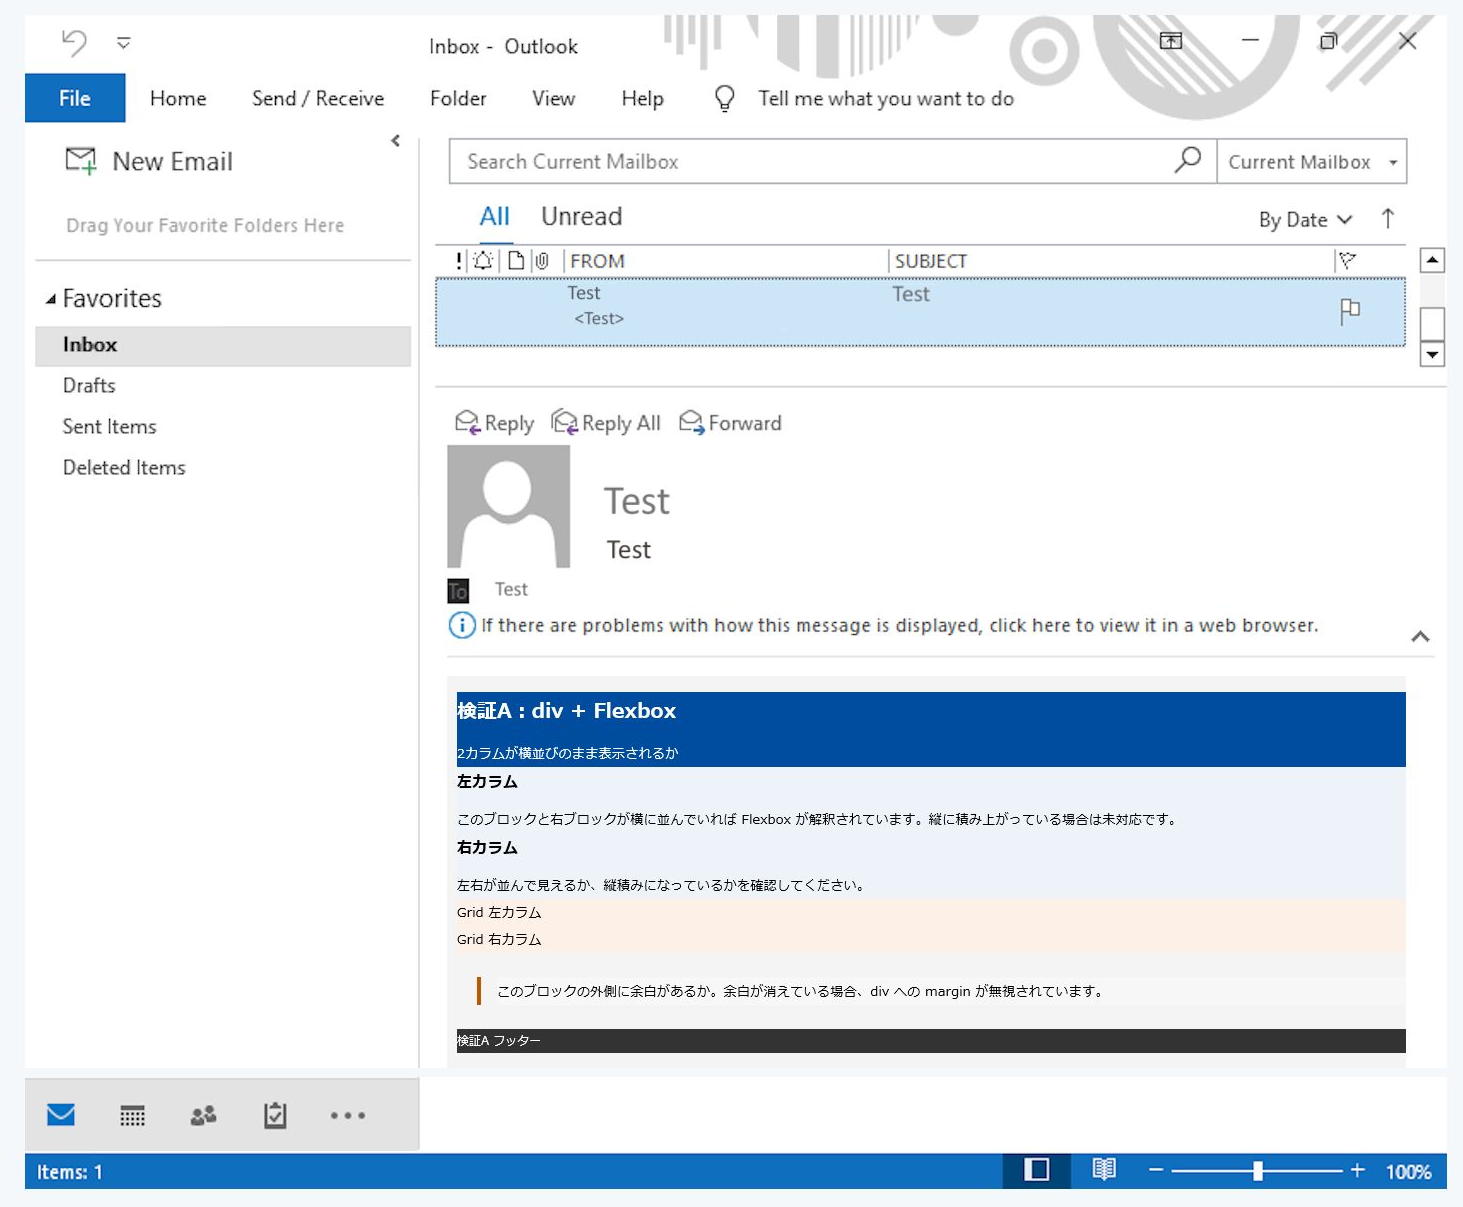Flag the Test message
The image size is (1463, 1207).
(1350, 311)
